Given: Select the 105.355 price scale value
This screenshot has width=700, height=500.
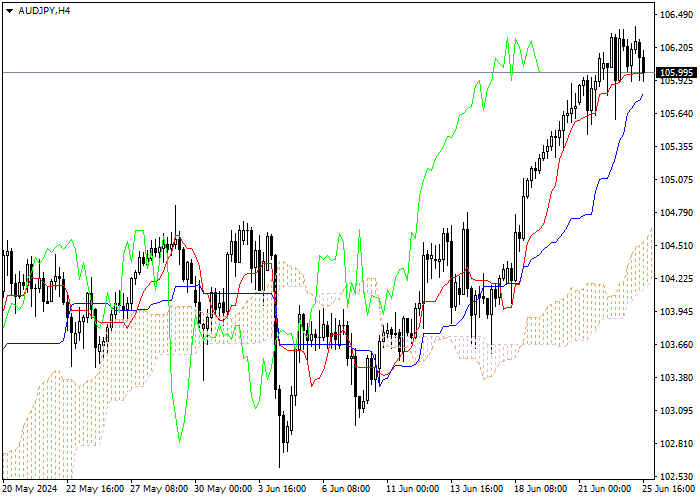Looking at the screenshot, I should click(x=676, y=147).
